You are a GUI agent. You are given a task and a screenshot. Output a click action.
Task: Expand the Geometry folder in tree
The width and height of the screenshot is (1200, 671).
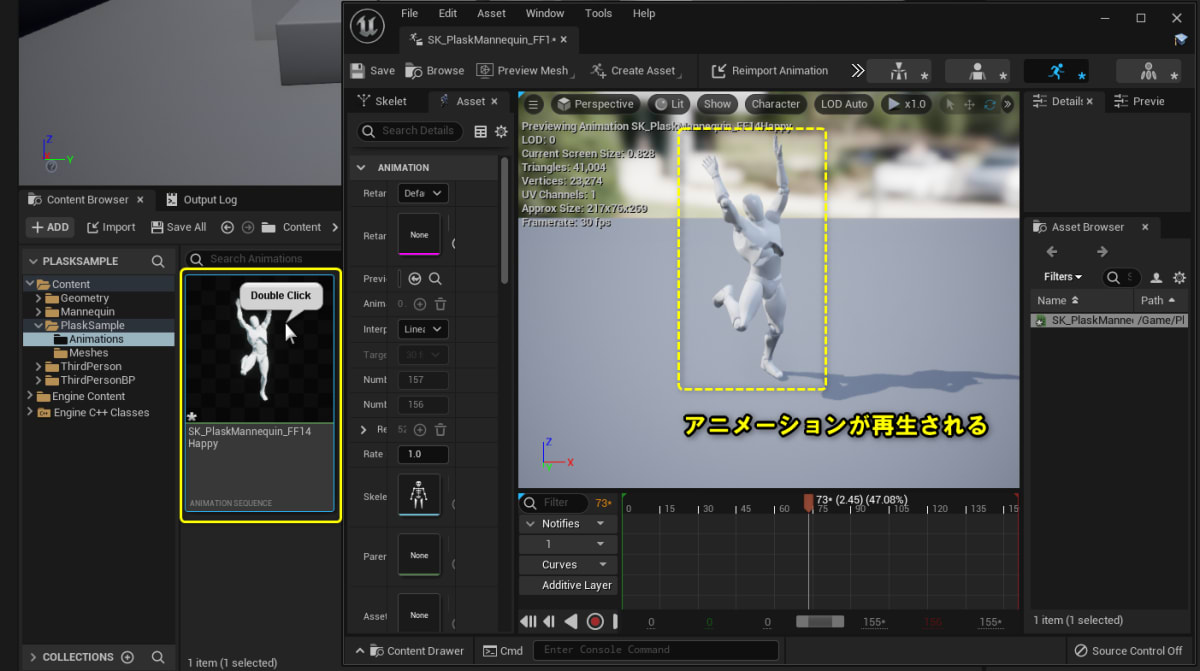40,298
